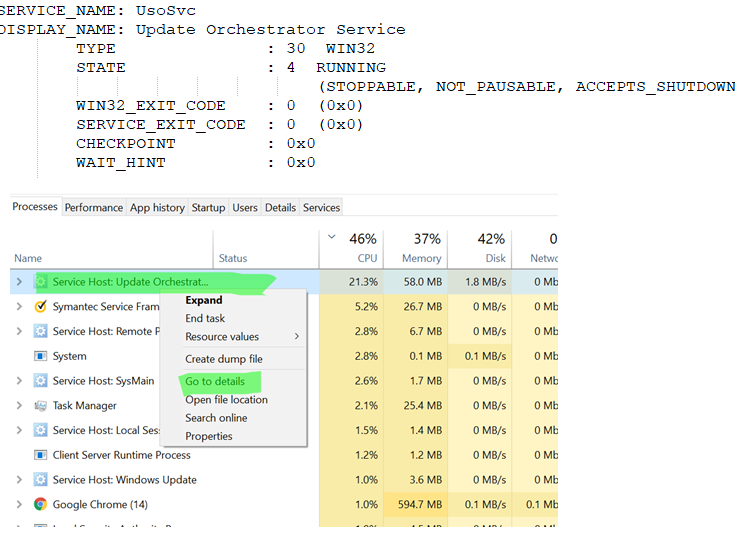Expand the Google Chrome (14) group

click(x=19, y=505)
